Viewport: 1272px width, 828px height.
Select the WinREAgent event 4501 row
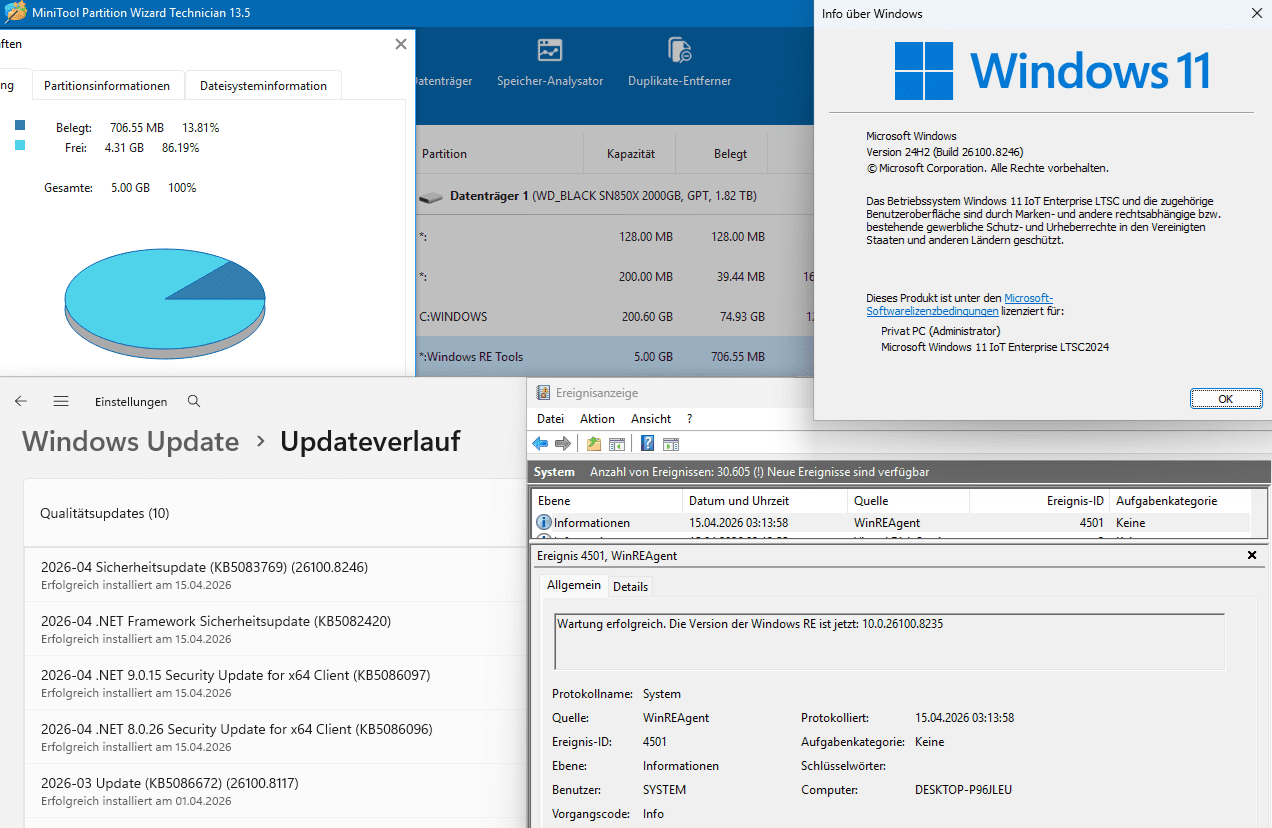[x=890, y=522]
